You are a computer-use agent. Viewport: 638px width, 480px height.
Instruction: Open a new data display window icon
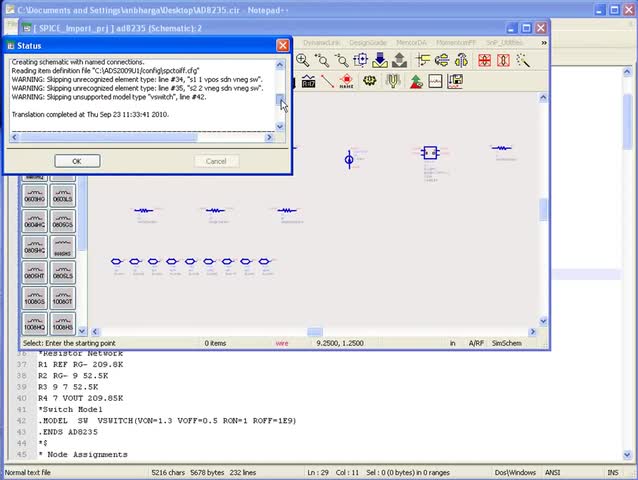point(435,81)
